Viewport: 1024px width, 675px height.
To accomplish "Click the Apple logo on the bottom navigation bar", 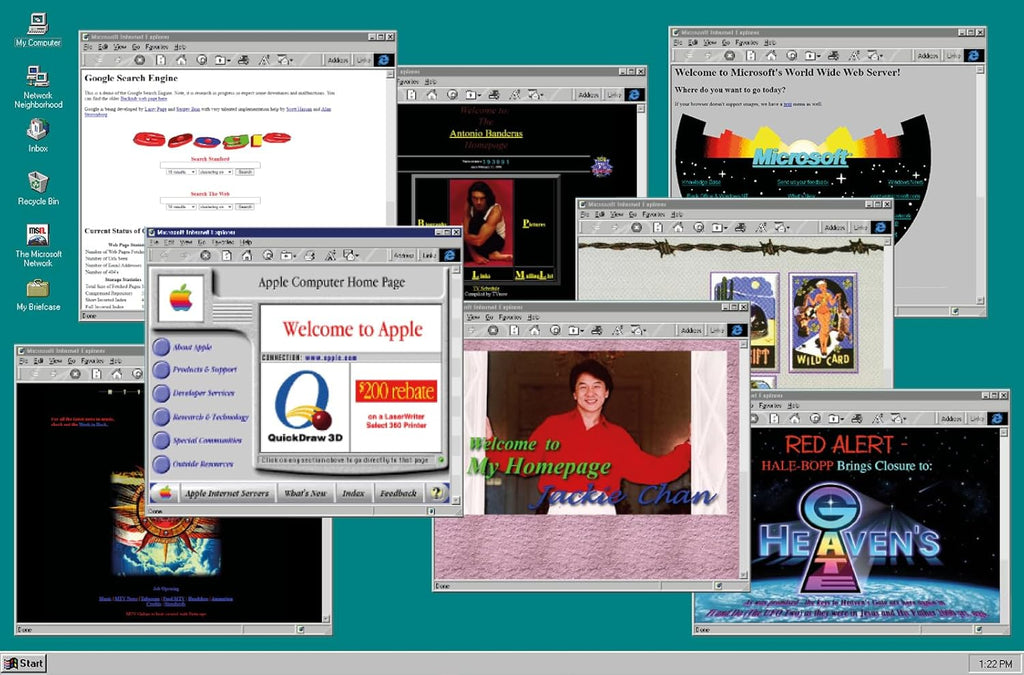I will pos(167,493).
